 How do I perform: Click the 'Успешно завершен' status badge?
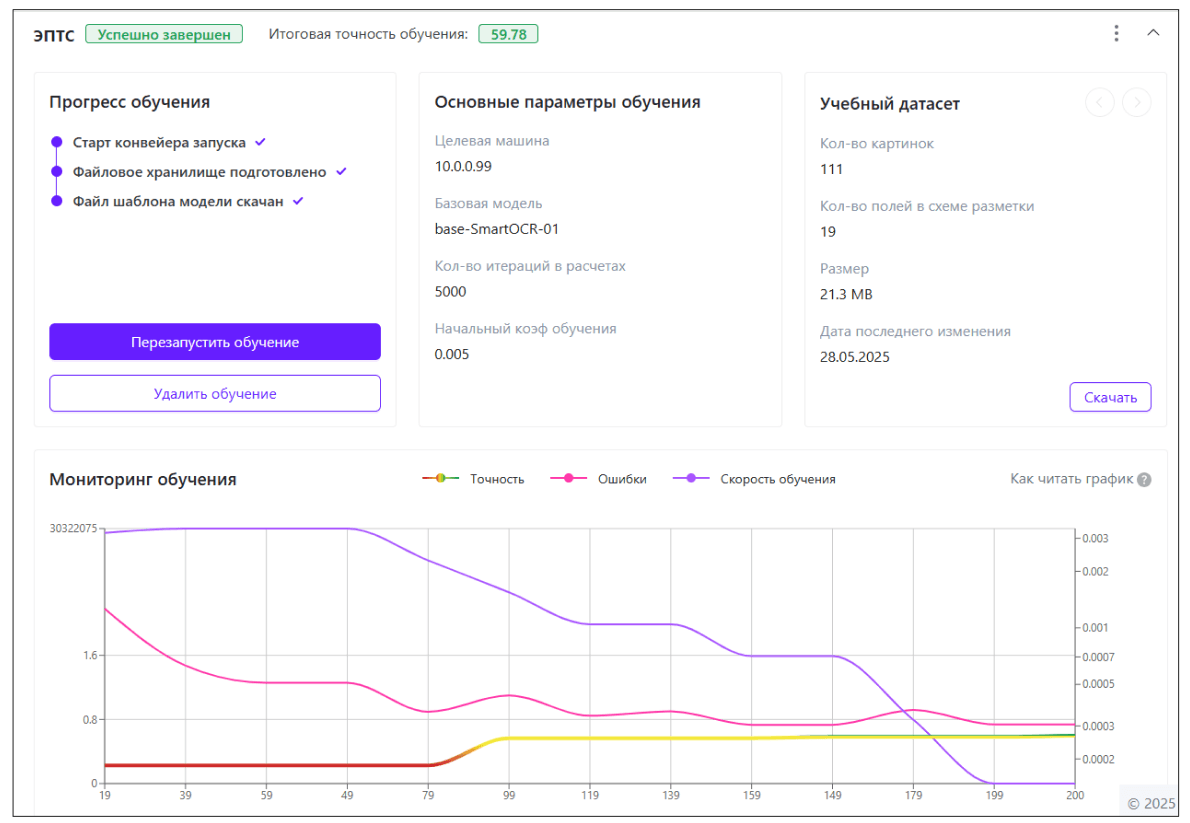point(164,34)
